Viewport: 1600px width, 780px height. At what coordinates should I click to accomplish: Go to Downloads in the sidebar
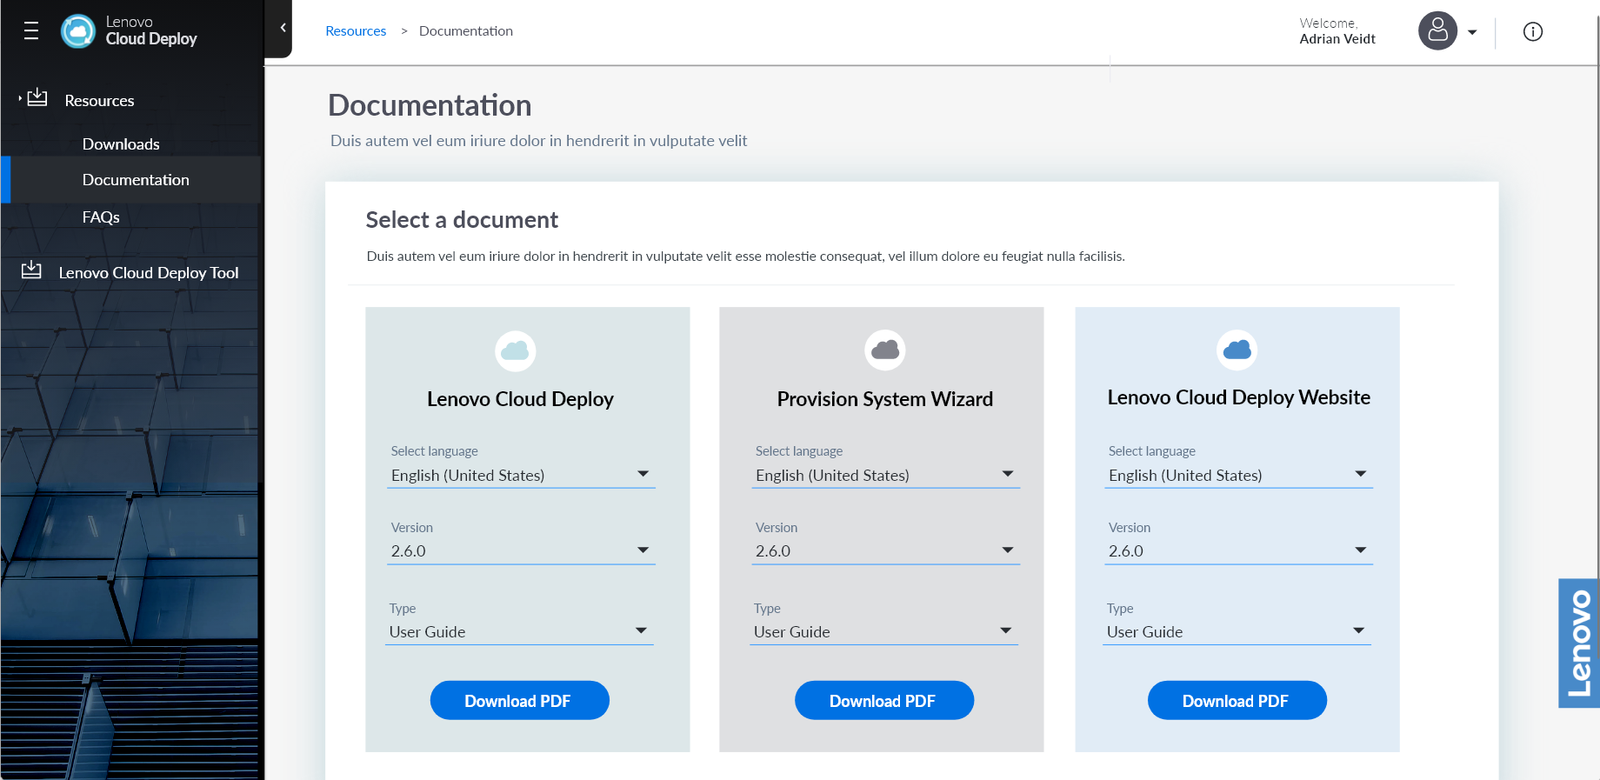(x=121, y=144)
